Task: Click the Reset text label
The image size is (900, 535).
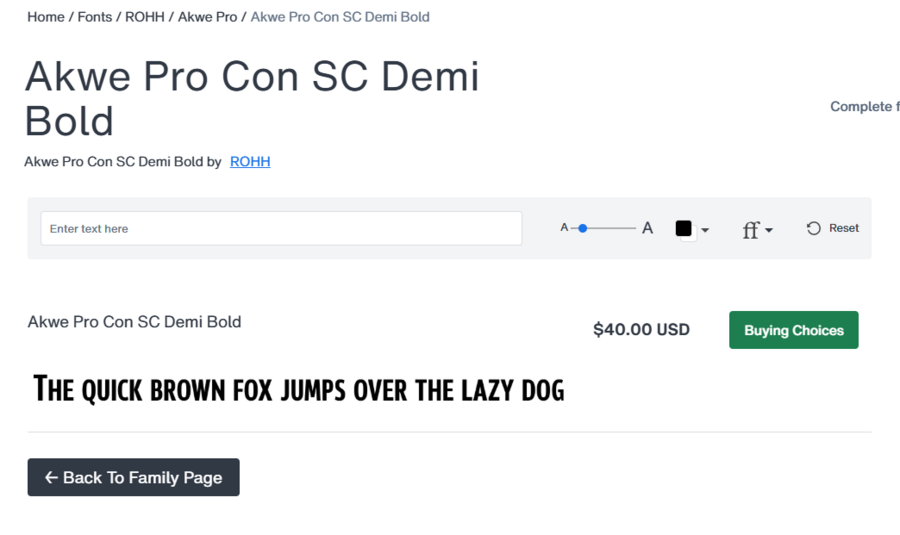Action: pyautogui.click(x=844, y=228)
